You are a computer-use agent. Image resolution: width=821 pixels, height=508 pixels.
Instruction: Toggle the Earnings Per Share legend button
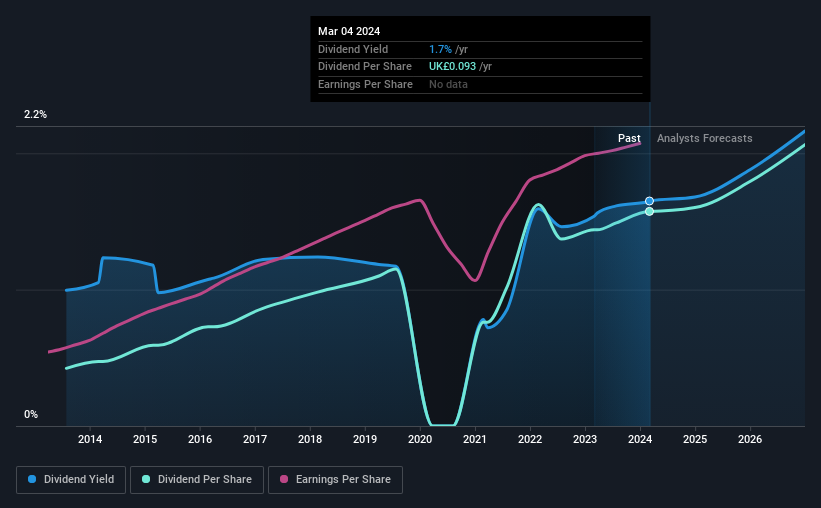(x=335, y=480)
